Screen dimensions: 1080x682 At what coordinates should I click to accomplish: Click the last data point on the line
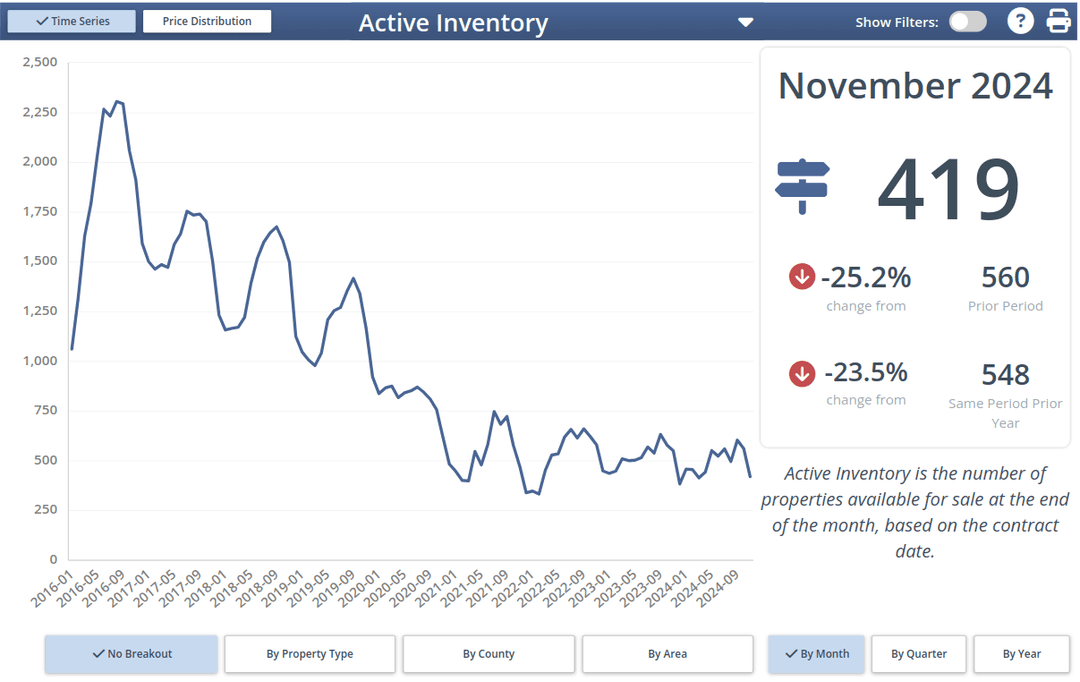750,476
